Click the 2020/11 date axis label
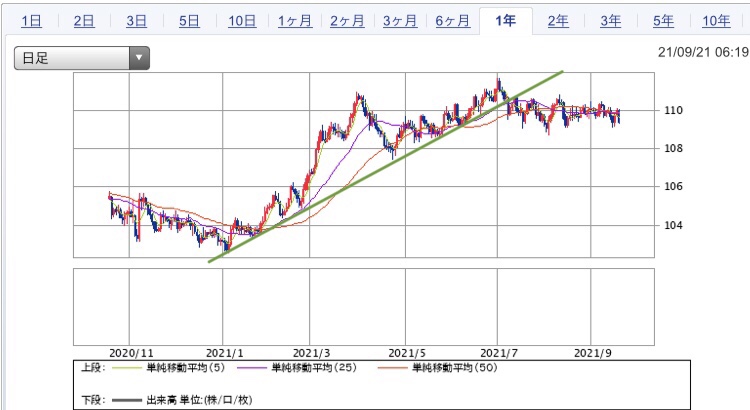This screenshot has width=750, height=410. pyautogui.click(x=132, y=353)
